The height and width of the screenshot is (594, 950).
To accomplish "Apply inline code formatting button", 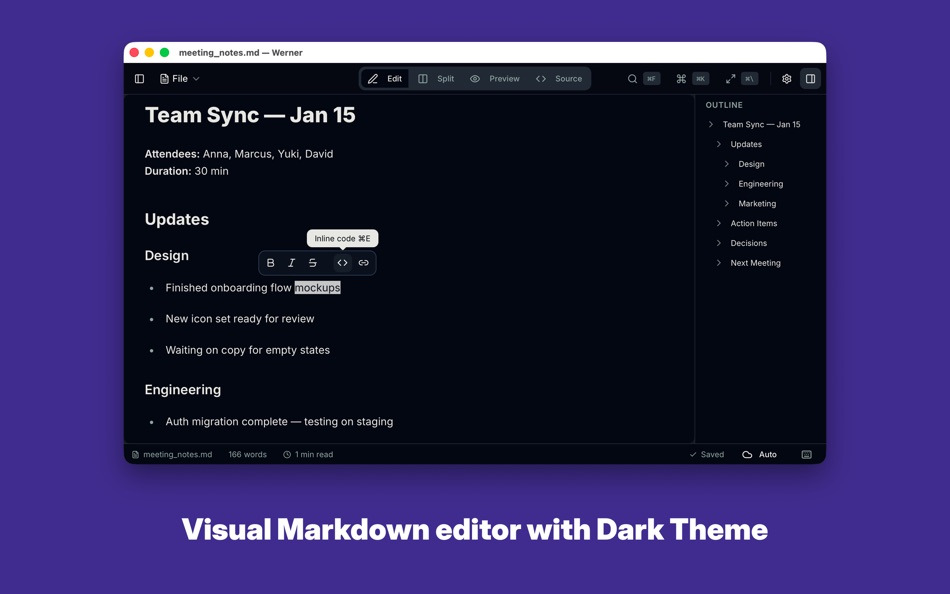I will pyautogui.click(x=342, y=263).
